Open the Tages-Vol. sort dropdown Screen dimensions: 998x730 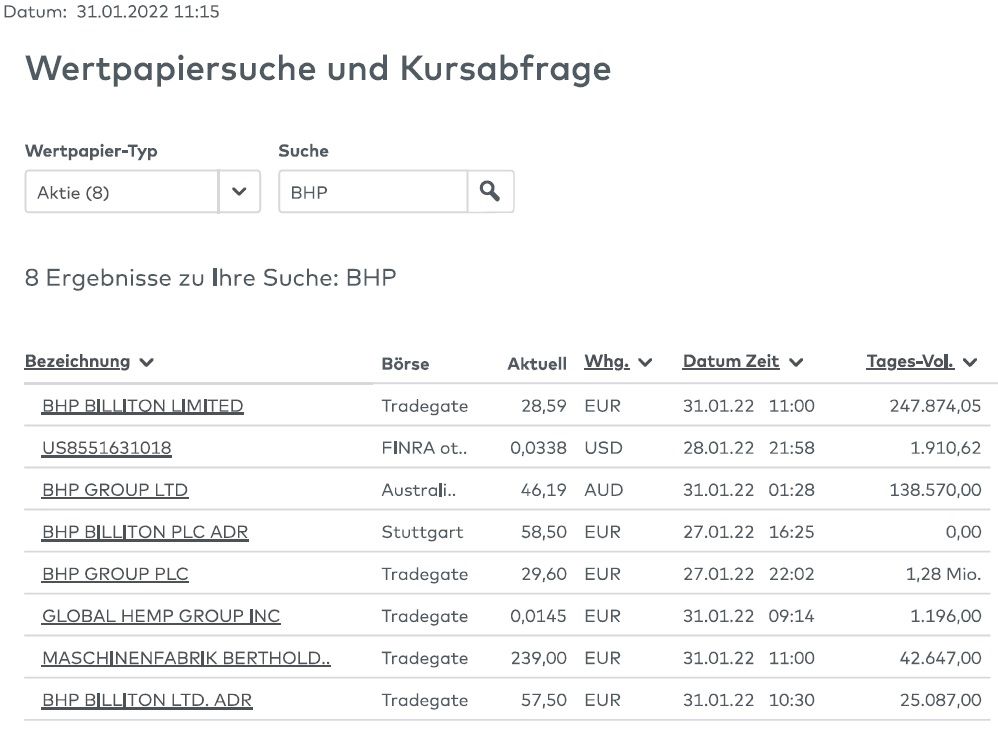pos(971,361)
